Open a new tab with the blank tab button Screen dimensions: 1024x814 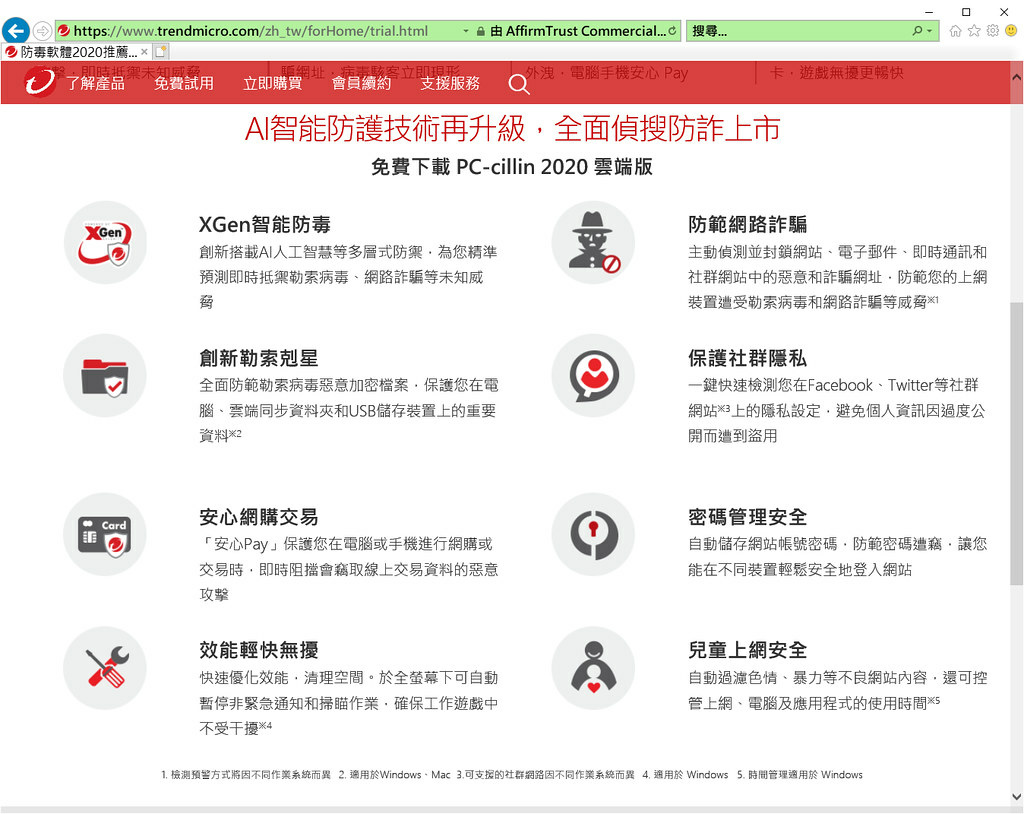click(161, 51)
